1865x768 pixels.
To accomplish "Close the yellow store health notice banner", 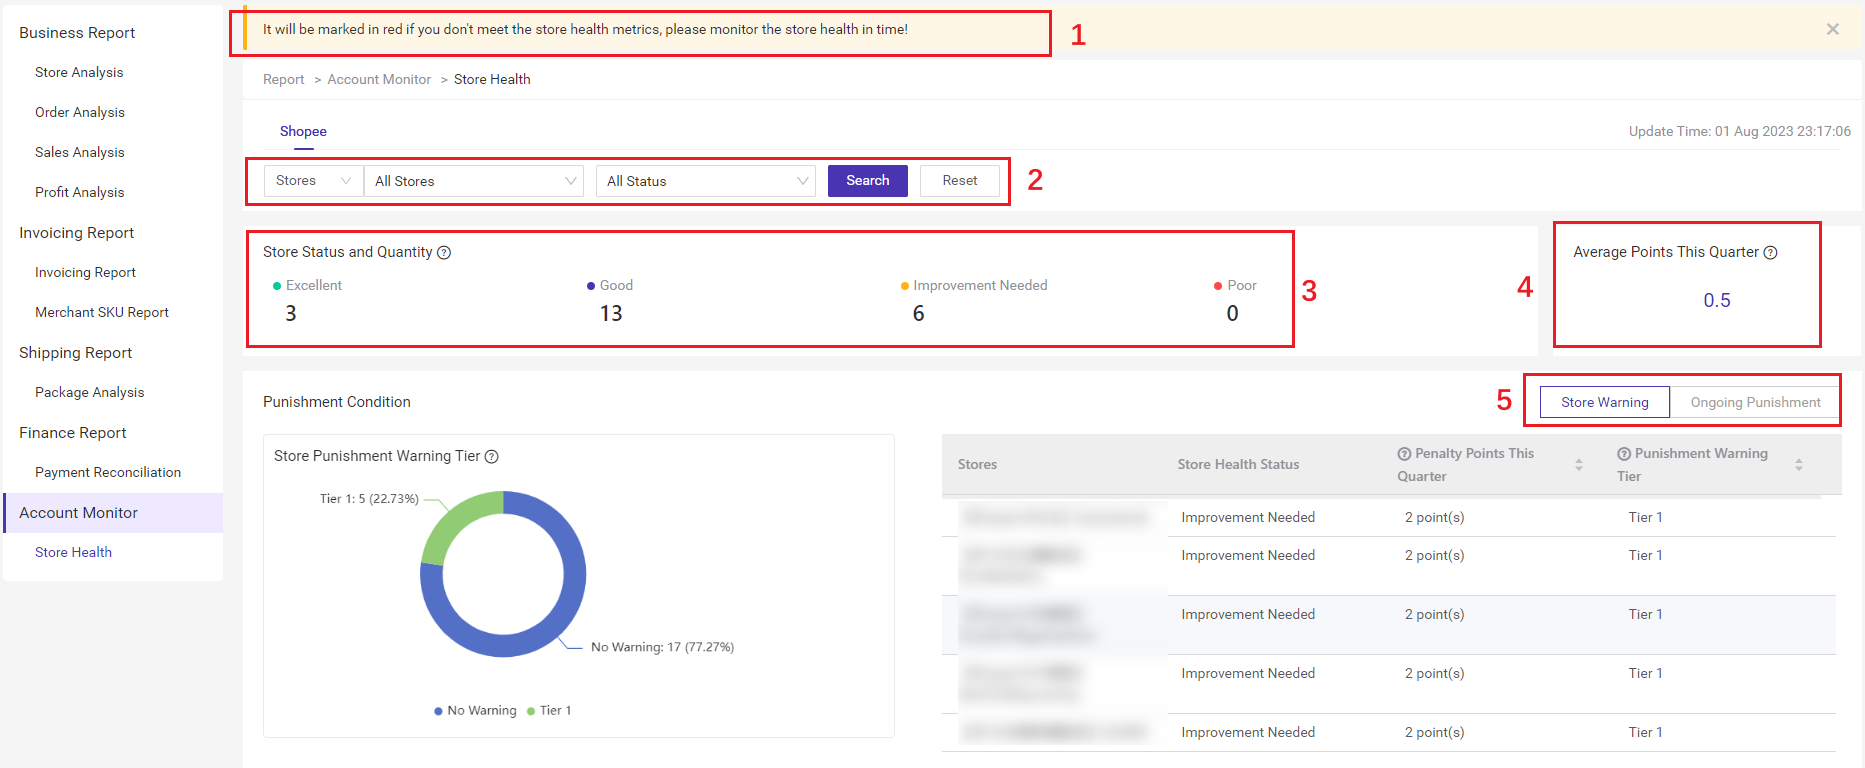I will (1832, 29).
